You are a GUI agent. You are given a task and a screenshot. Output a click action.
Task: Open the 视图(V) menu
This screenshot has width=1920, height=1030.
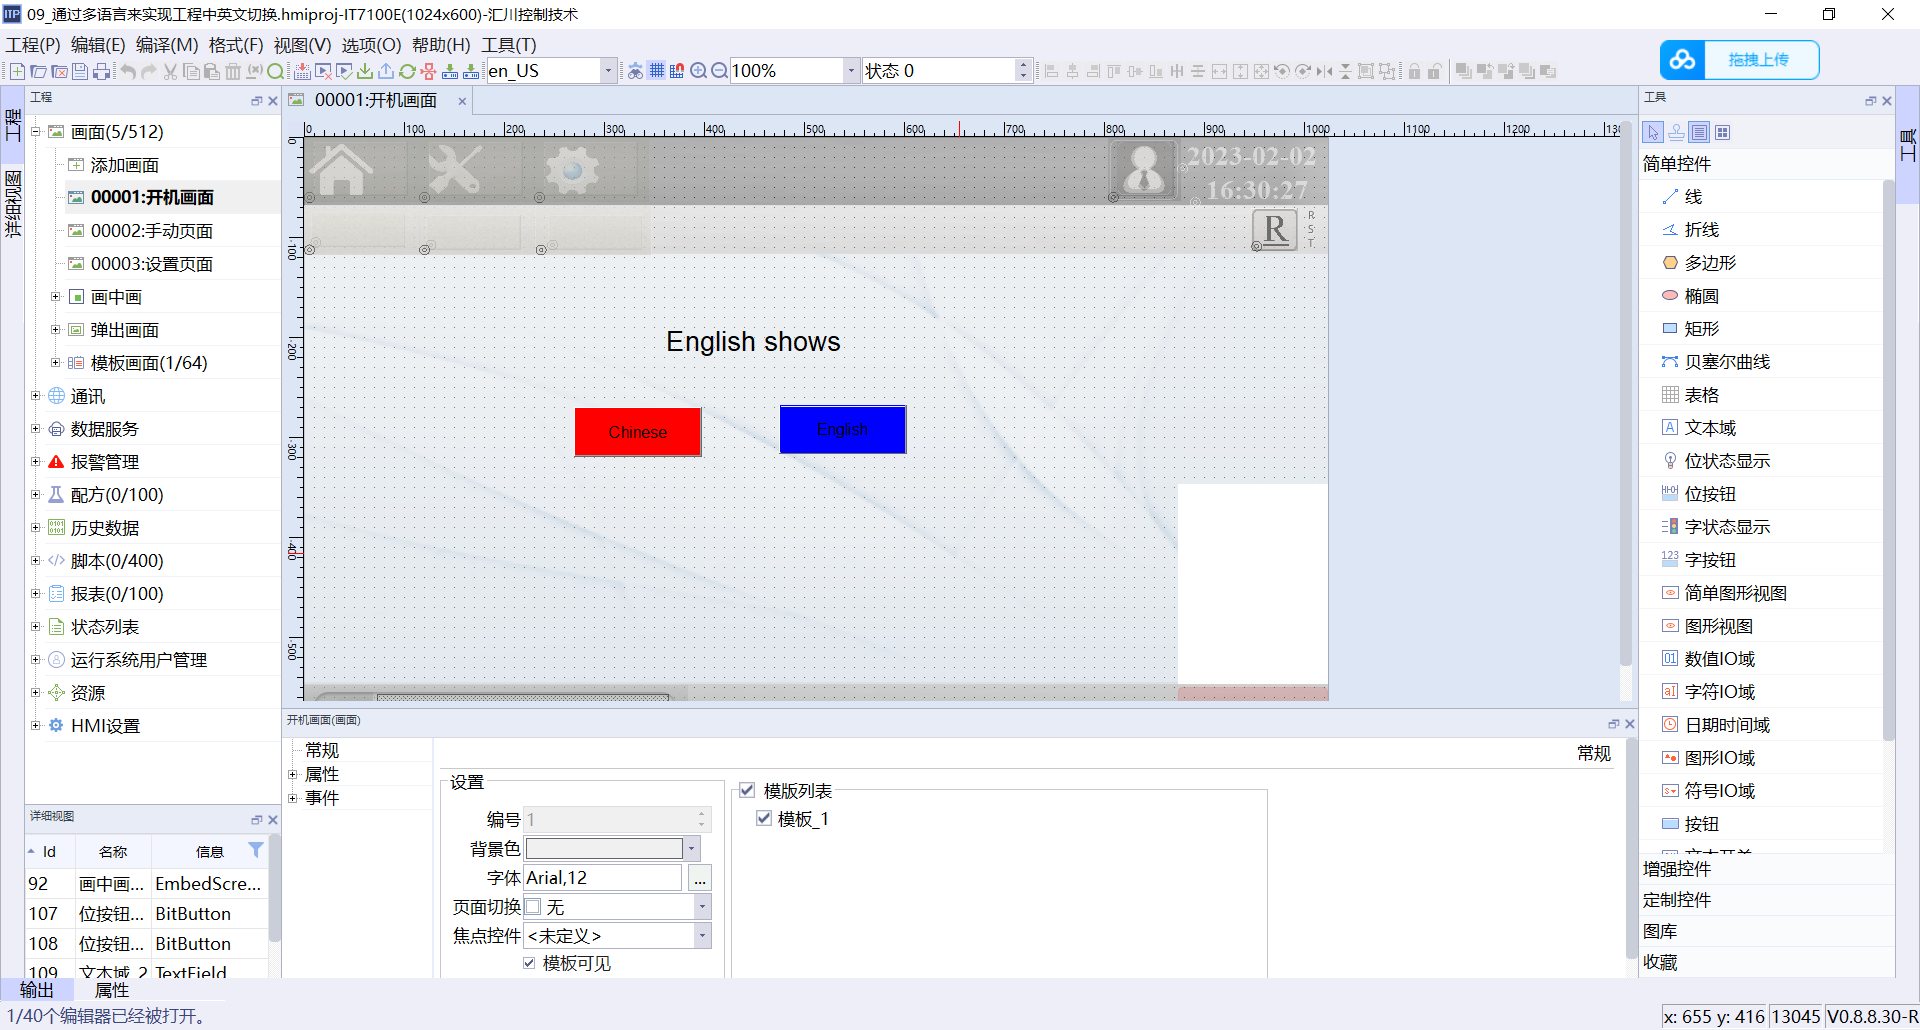click(302, 45)
